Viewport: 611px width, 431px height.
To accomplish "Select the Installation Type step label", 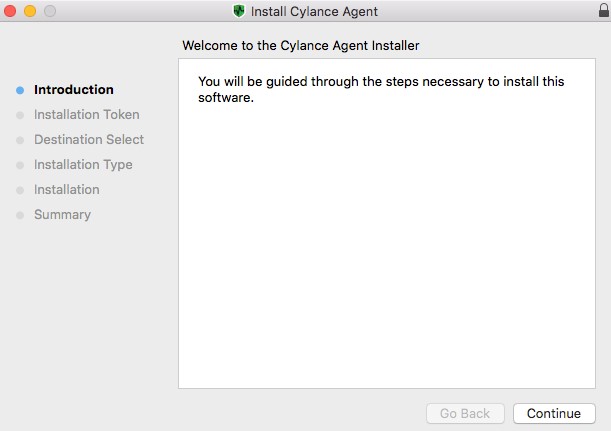I will pos(83,165).
